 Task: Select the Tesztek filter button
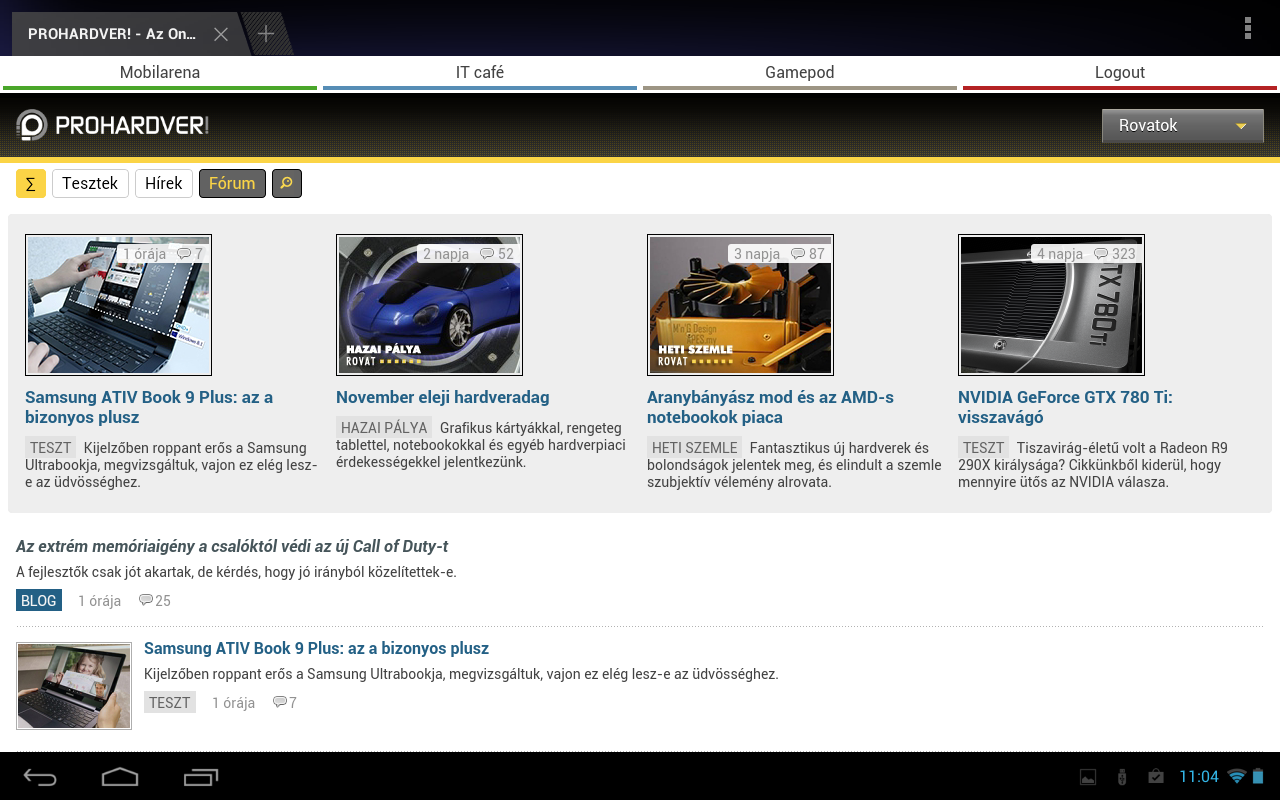pyautogui.click(x=90, y=184)
